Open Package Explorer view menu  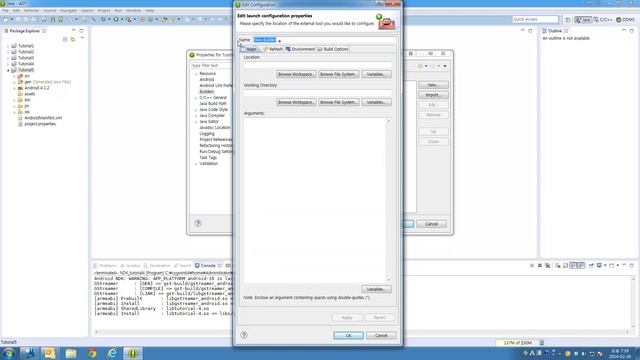(82, 39)
